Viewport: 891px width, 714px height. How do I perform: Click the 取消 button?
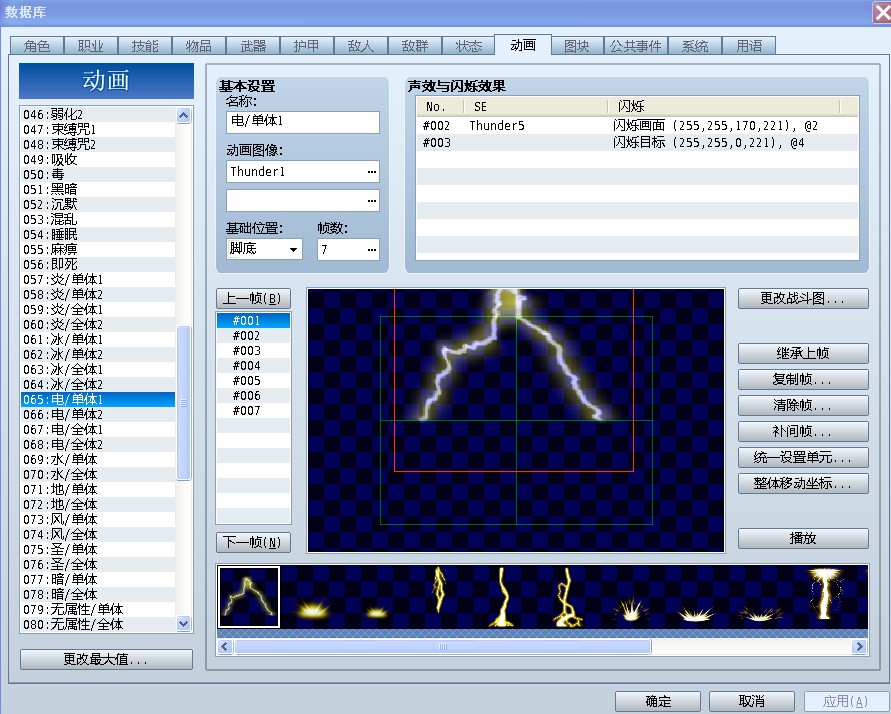[752, 702]
